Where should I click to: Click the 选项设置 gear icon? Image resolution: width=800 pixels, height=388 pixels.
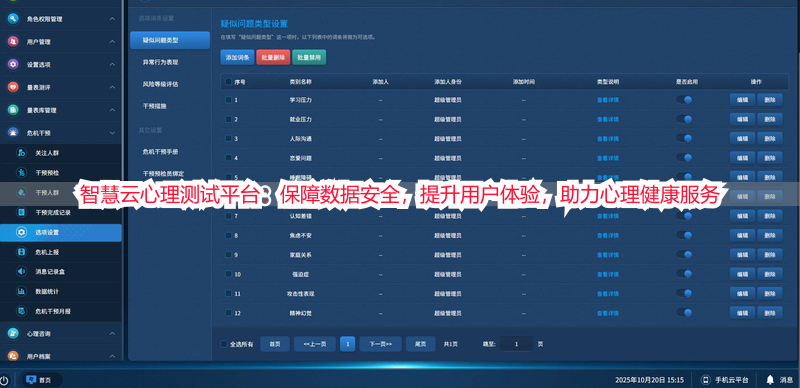(x=21, y=232)
